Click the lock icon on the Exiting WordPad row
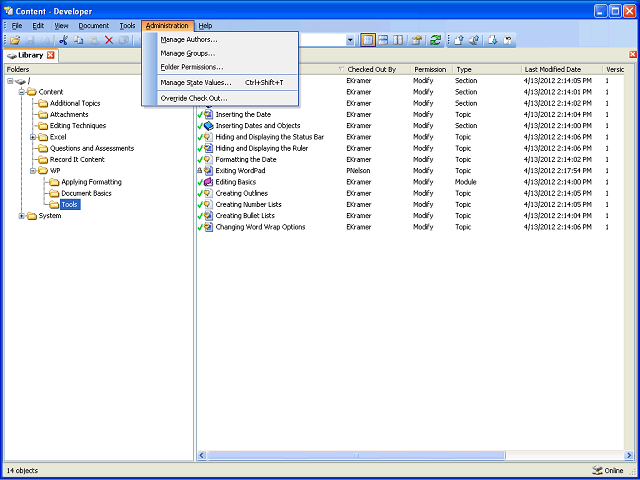This screenshot has height=480, width=640. (200, 171)
